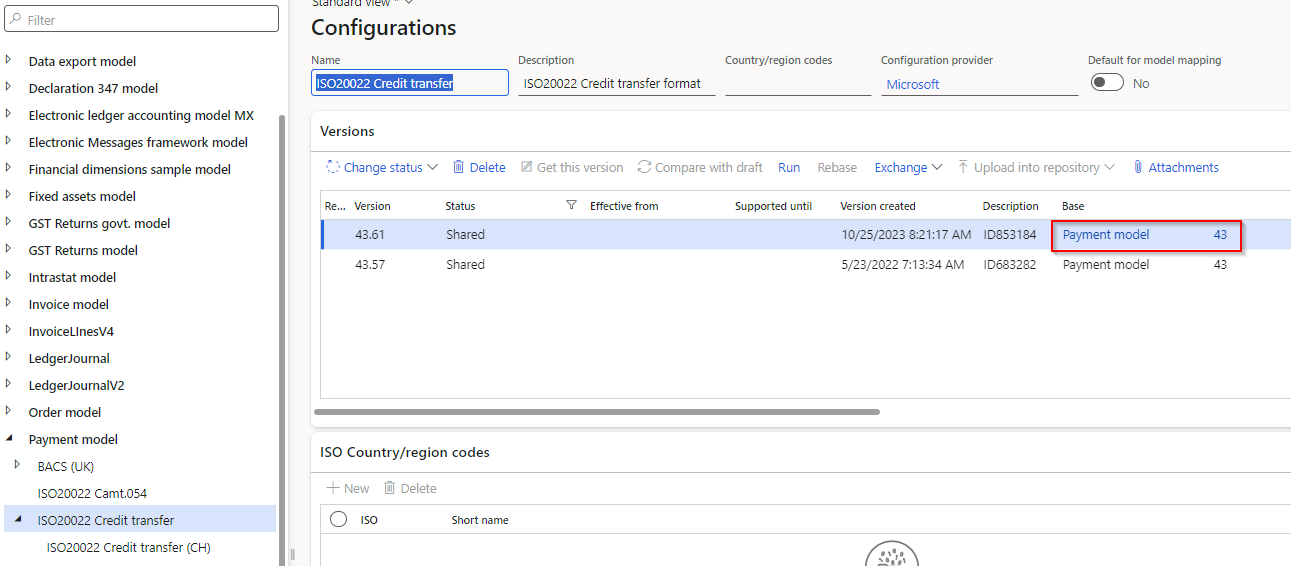Click Get this version button
Image resolution: width=1291 pixels, height=566 pixels.
coord(572,167)
